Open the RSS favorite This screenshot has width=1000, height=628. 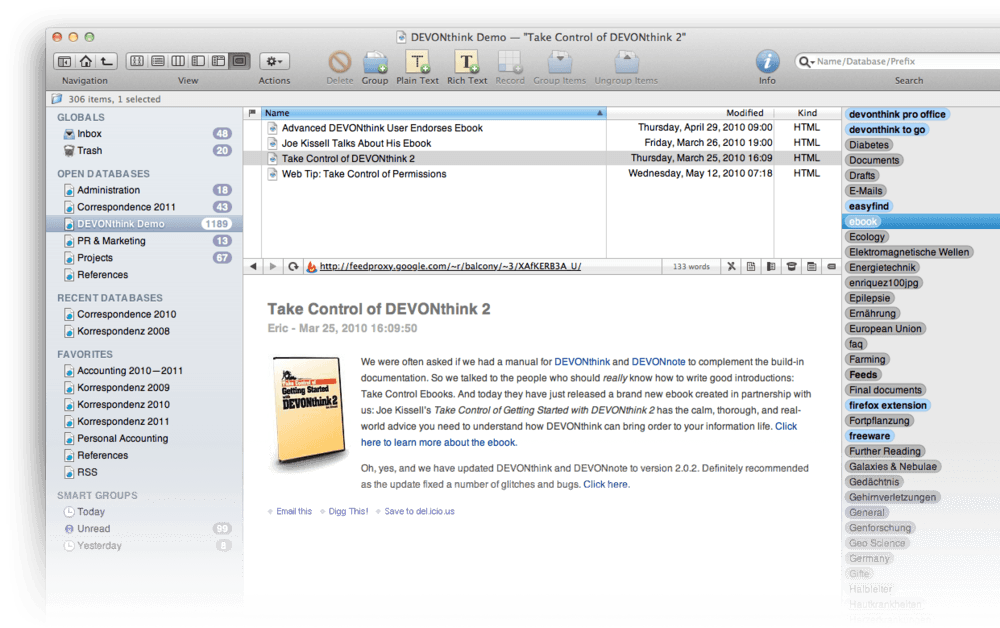pos(145,472)
